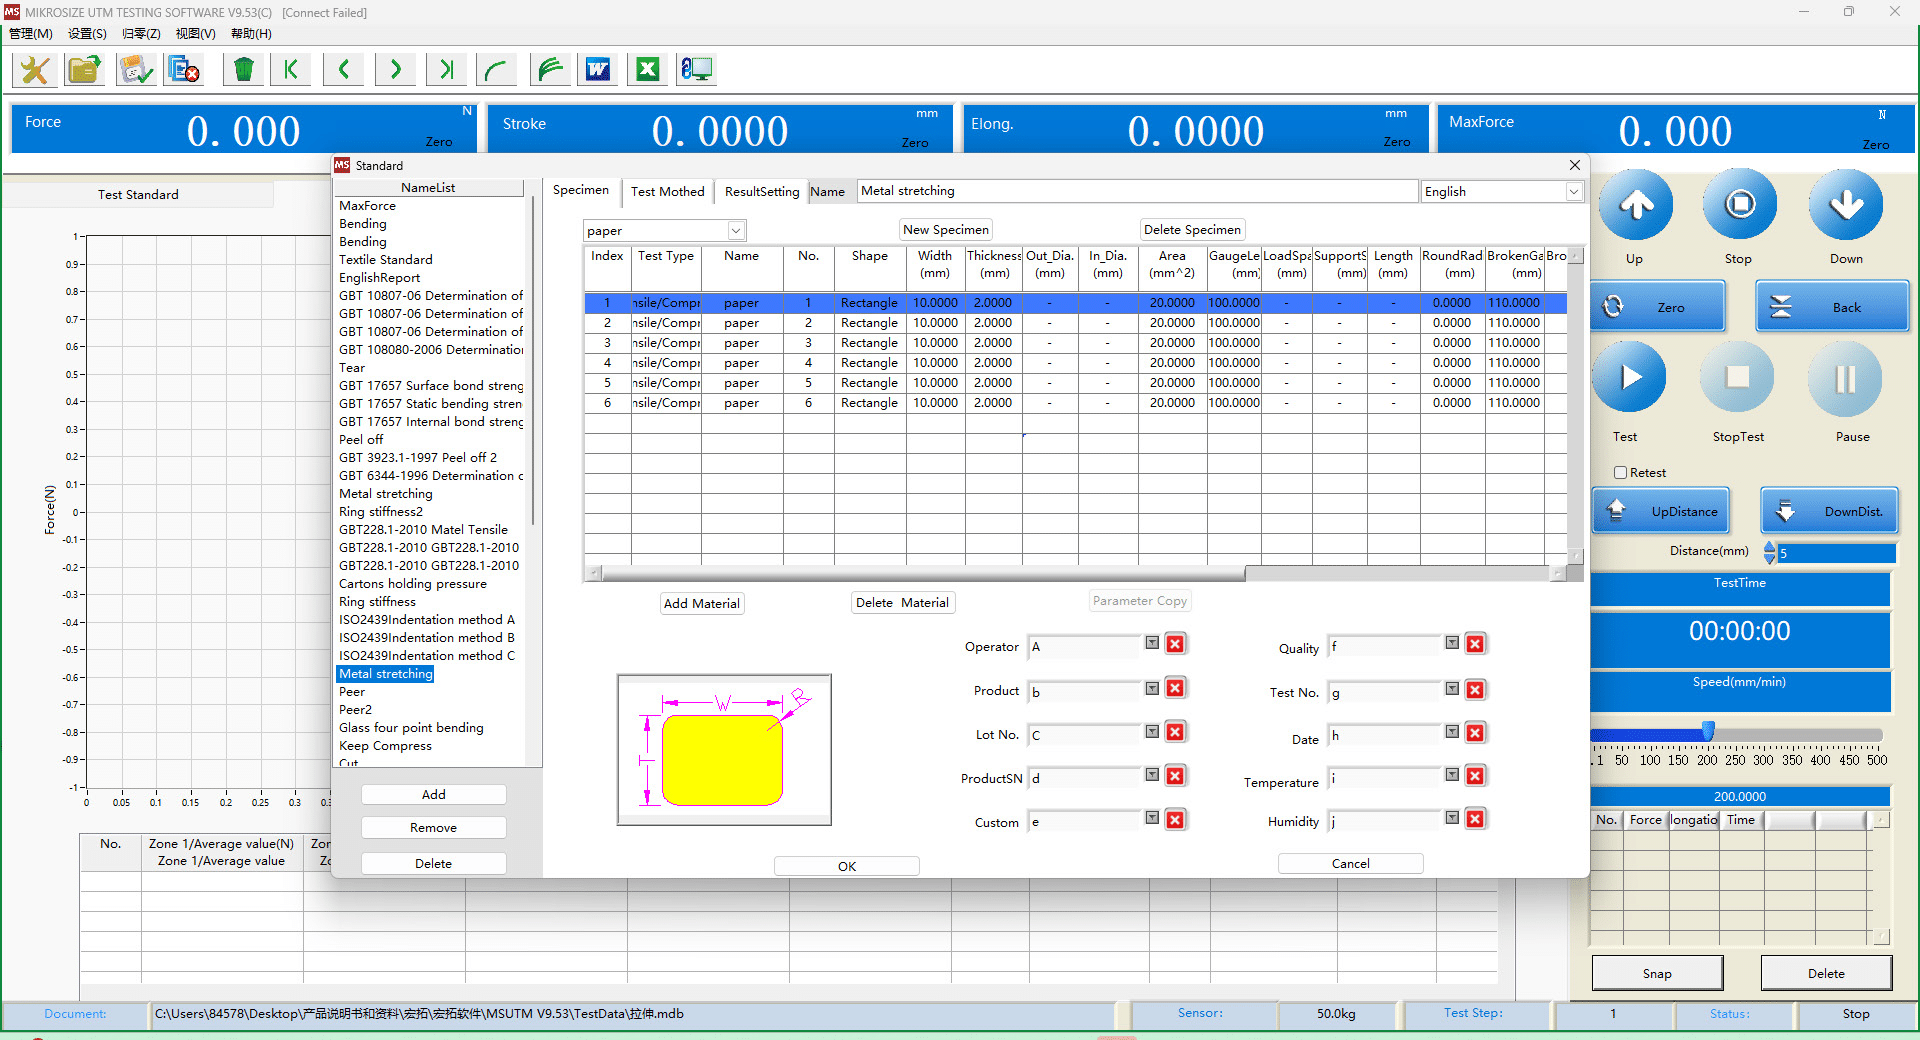Switch to the ResultSetting tab
The height and width of the screenshot is (1040, 1920).
click(762, 192)
